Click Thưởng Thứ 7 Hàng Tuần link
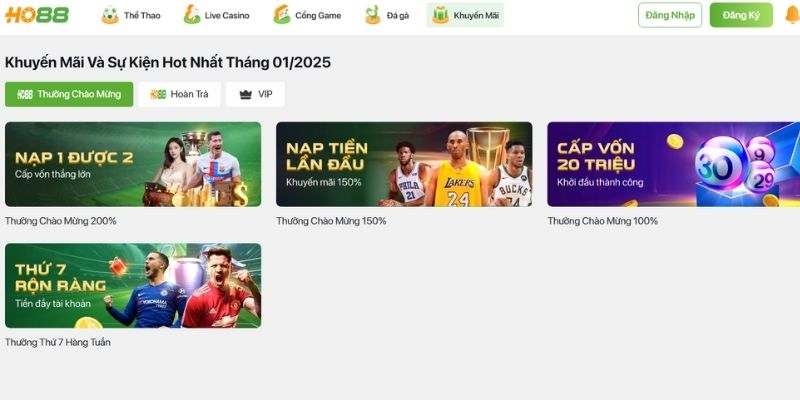The width and height of the screenshot is (800, 400). (58, 342)
